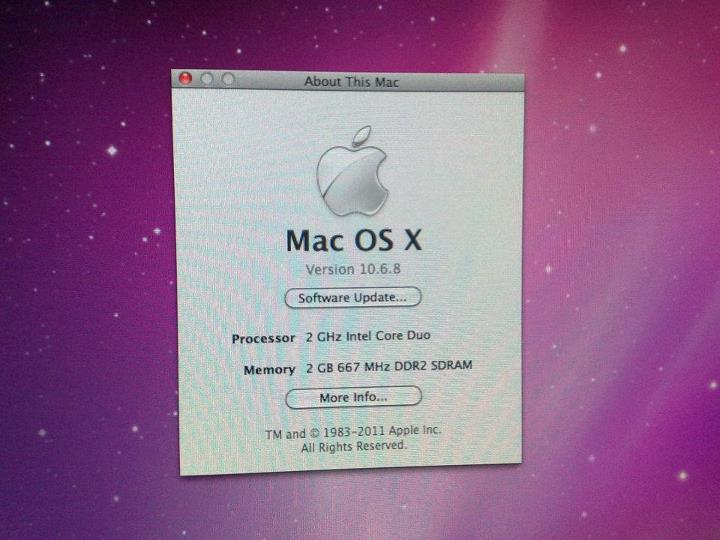Select the 2 GHz Intel Core Duo text

[x=368, y=336]
